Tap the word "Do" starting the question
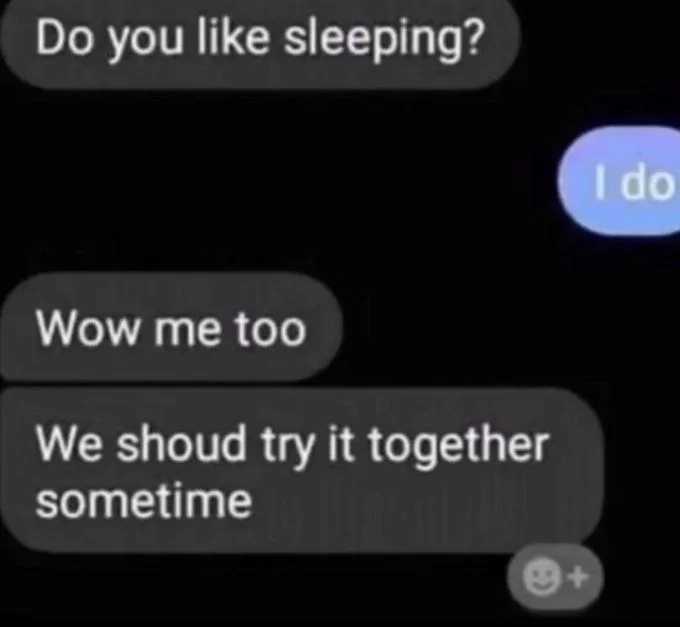Image resolution: width=680 pixels, height=627 pixels. tap(64, 37)
